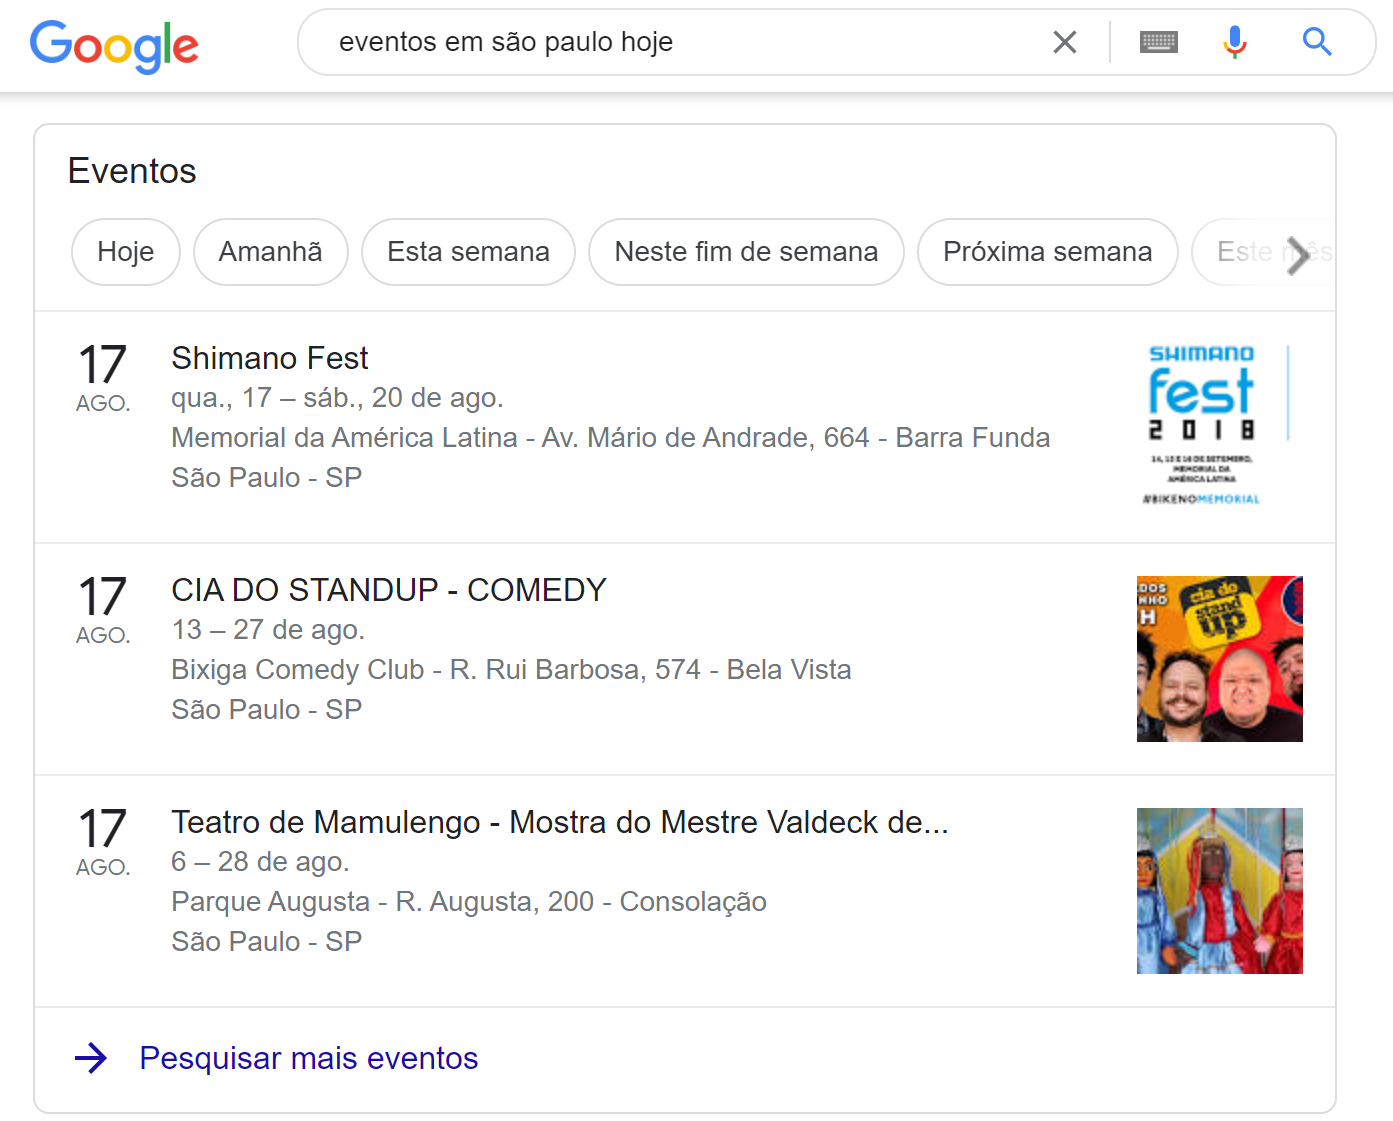Screen dimensions: 1393x1121
Task: Enable the Amanhã events filter
Action: coord(270,252)
